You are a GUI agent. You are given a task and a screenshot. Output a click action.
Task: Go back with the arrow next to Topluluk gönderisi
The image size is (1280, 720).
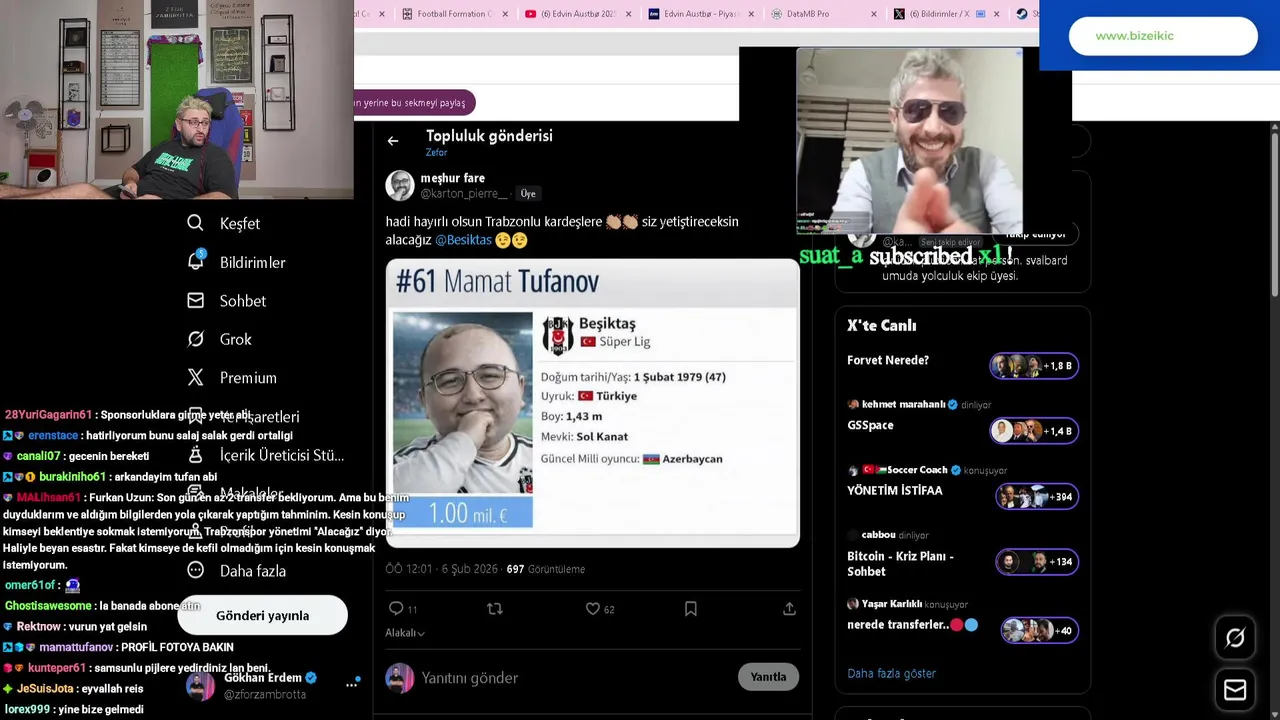(393, 141)
